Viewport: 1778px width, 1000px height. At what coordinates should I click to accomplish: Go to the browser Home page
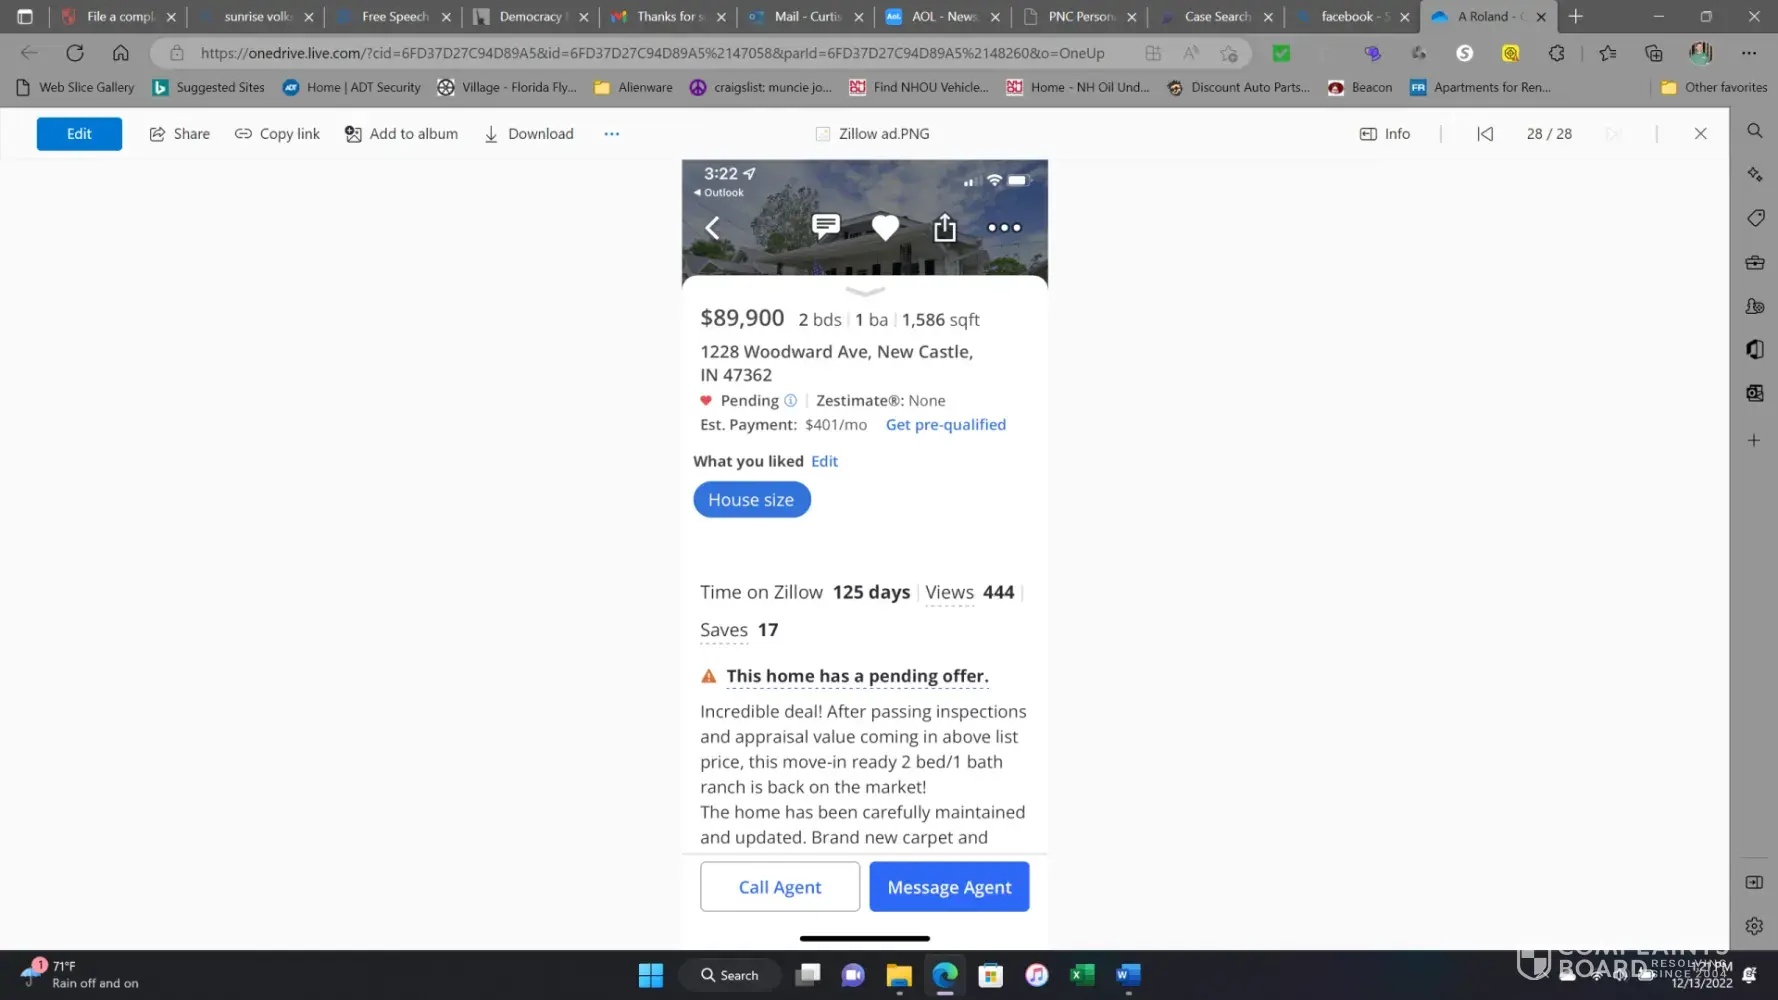click(121, 53)
